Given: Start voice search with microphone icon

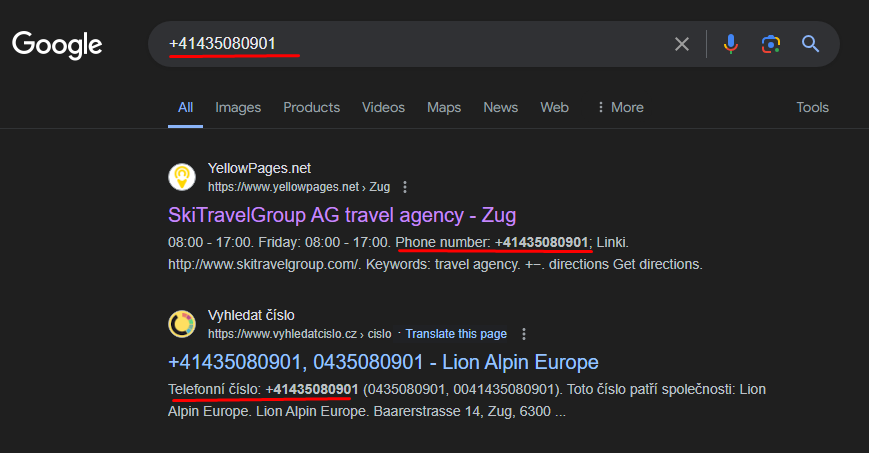Looking at the screenshot, I should pyautogui.click(x=731, y=44).
